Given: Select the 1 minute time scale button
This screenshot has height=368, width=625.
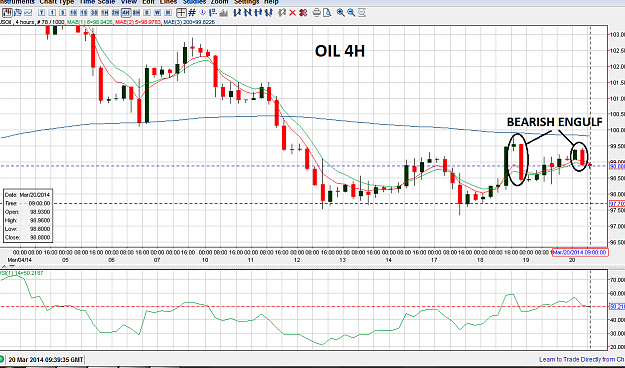Looking at the screenshot, I should (x=52, y=13).
